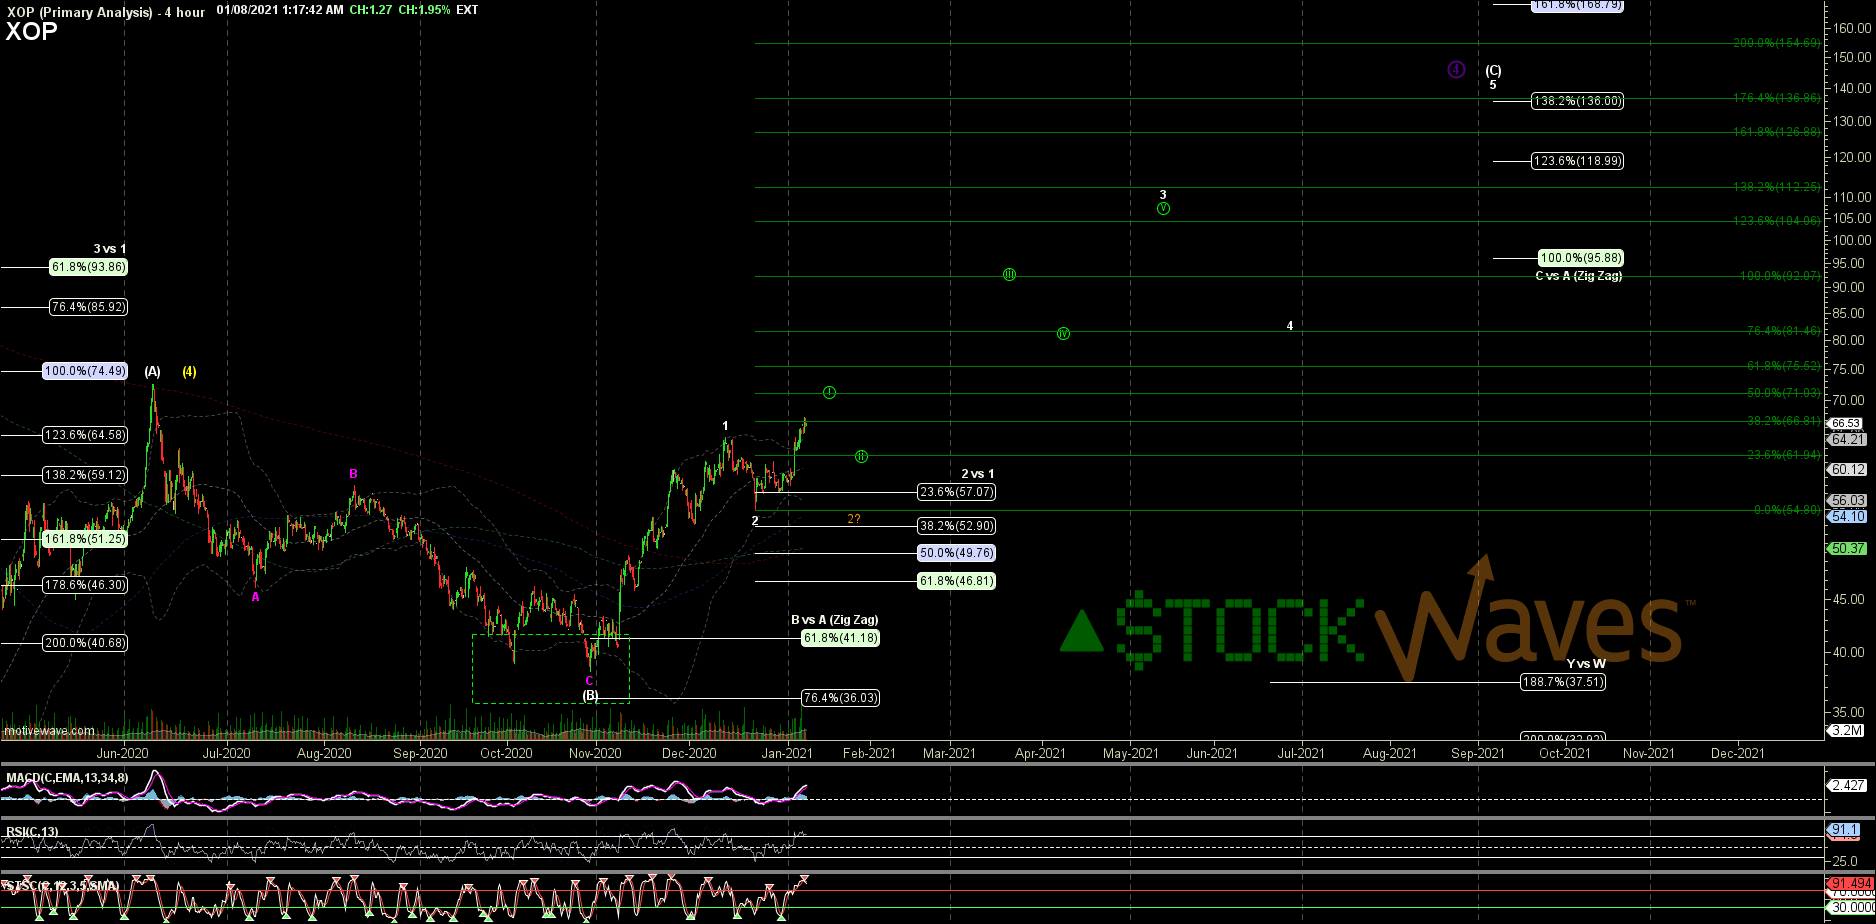
Task: Select the '138.2% (136.00)' Fibonacci target label
Action: coord(1578,101)
